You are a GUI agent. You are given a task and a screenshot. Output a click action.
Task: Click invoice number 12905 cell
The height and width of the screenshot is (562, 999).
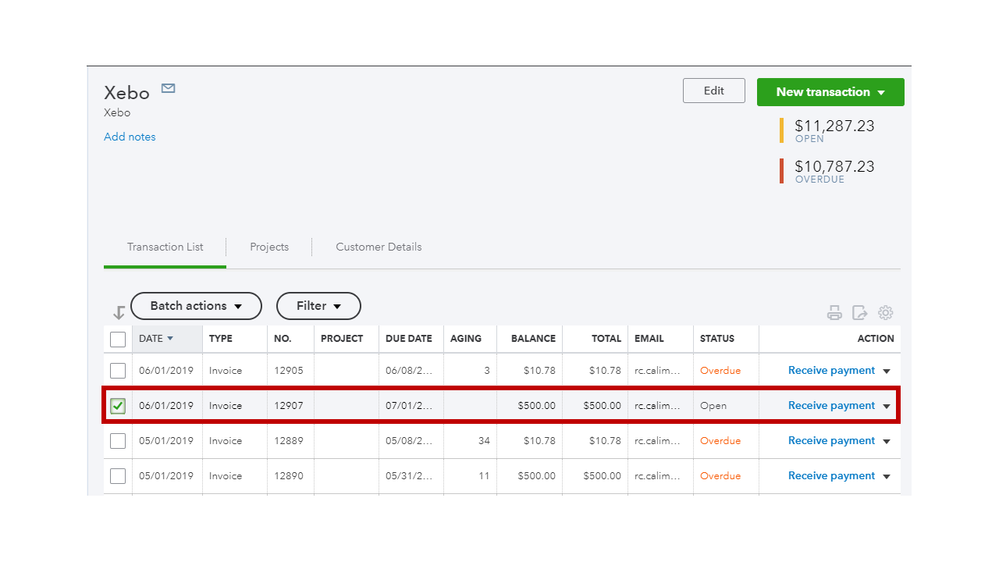click(289, 371)
